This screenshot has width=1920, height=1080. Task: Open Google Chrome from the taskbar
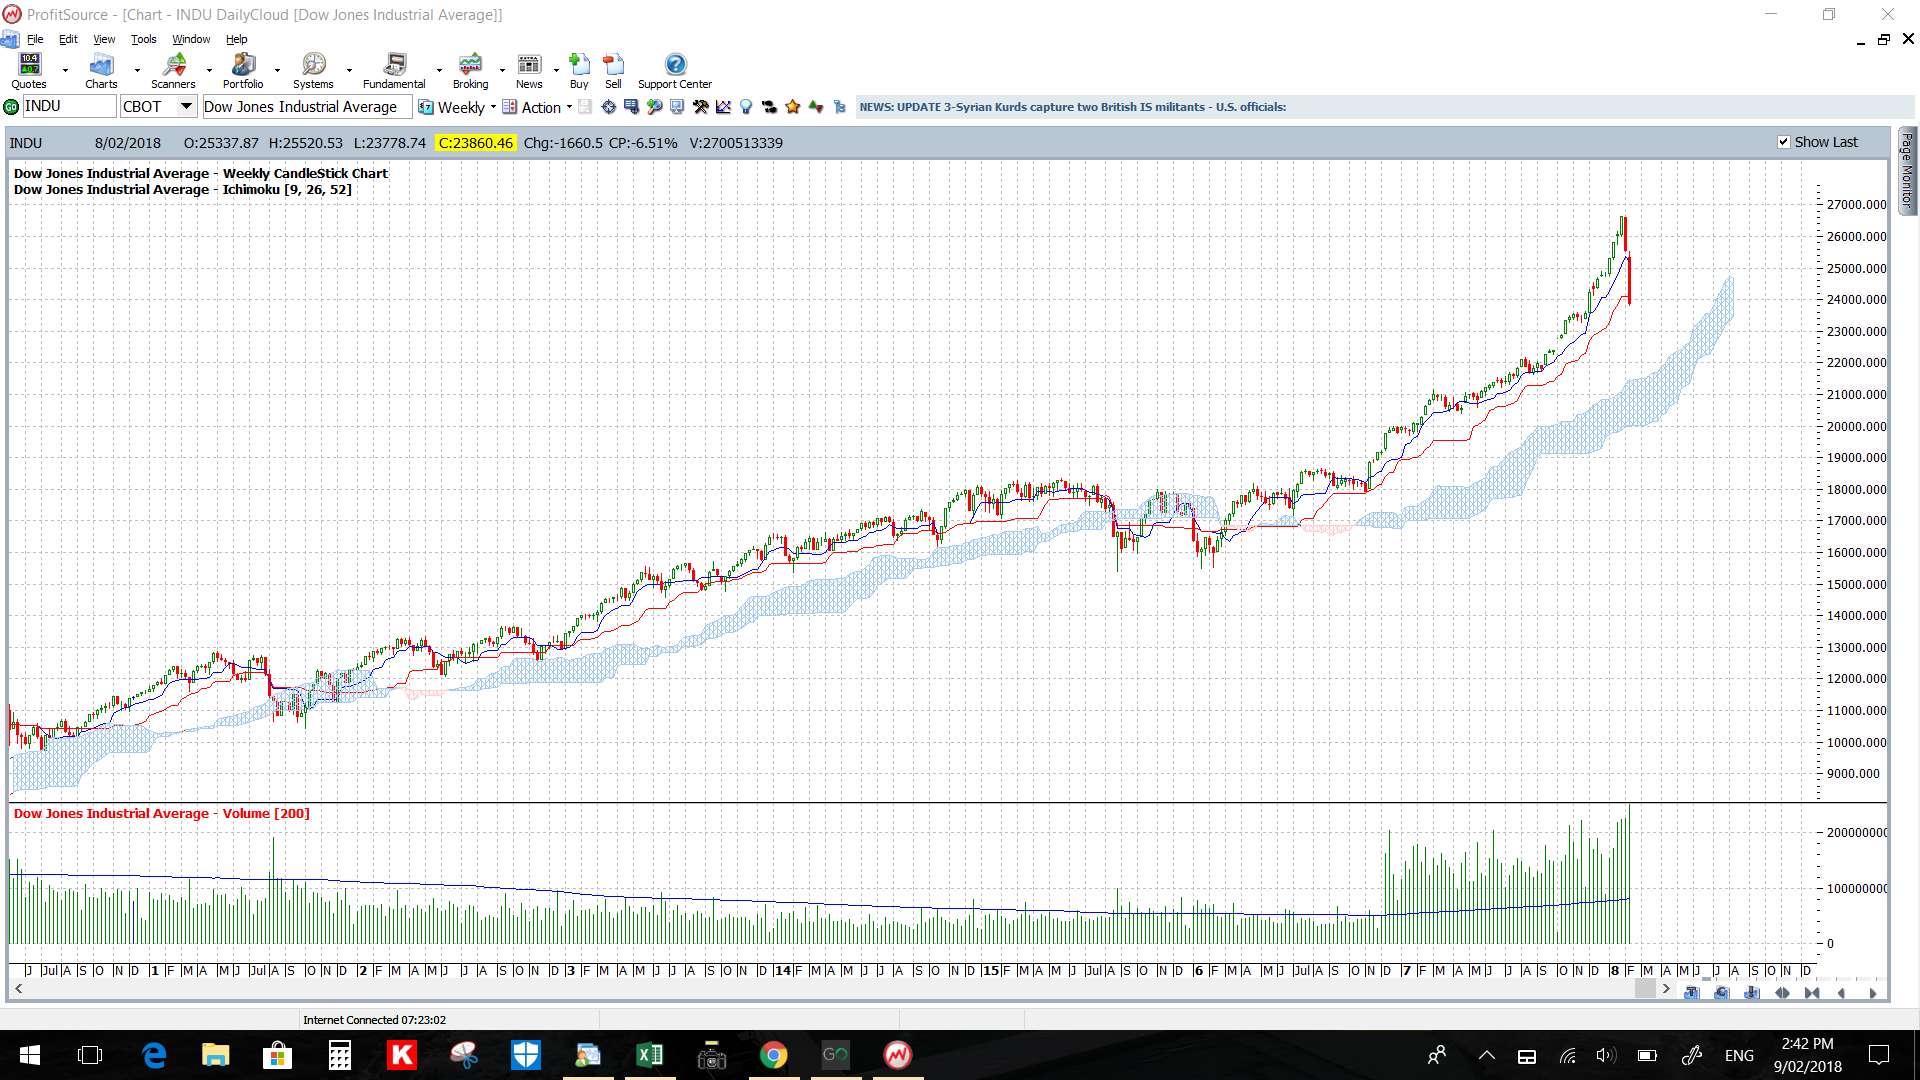tap(773, 1055)
